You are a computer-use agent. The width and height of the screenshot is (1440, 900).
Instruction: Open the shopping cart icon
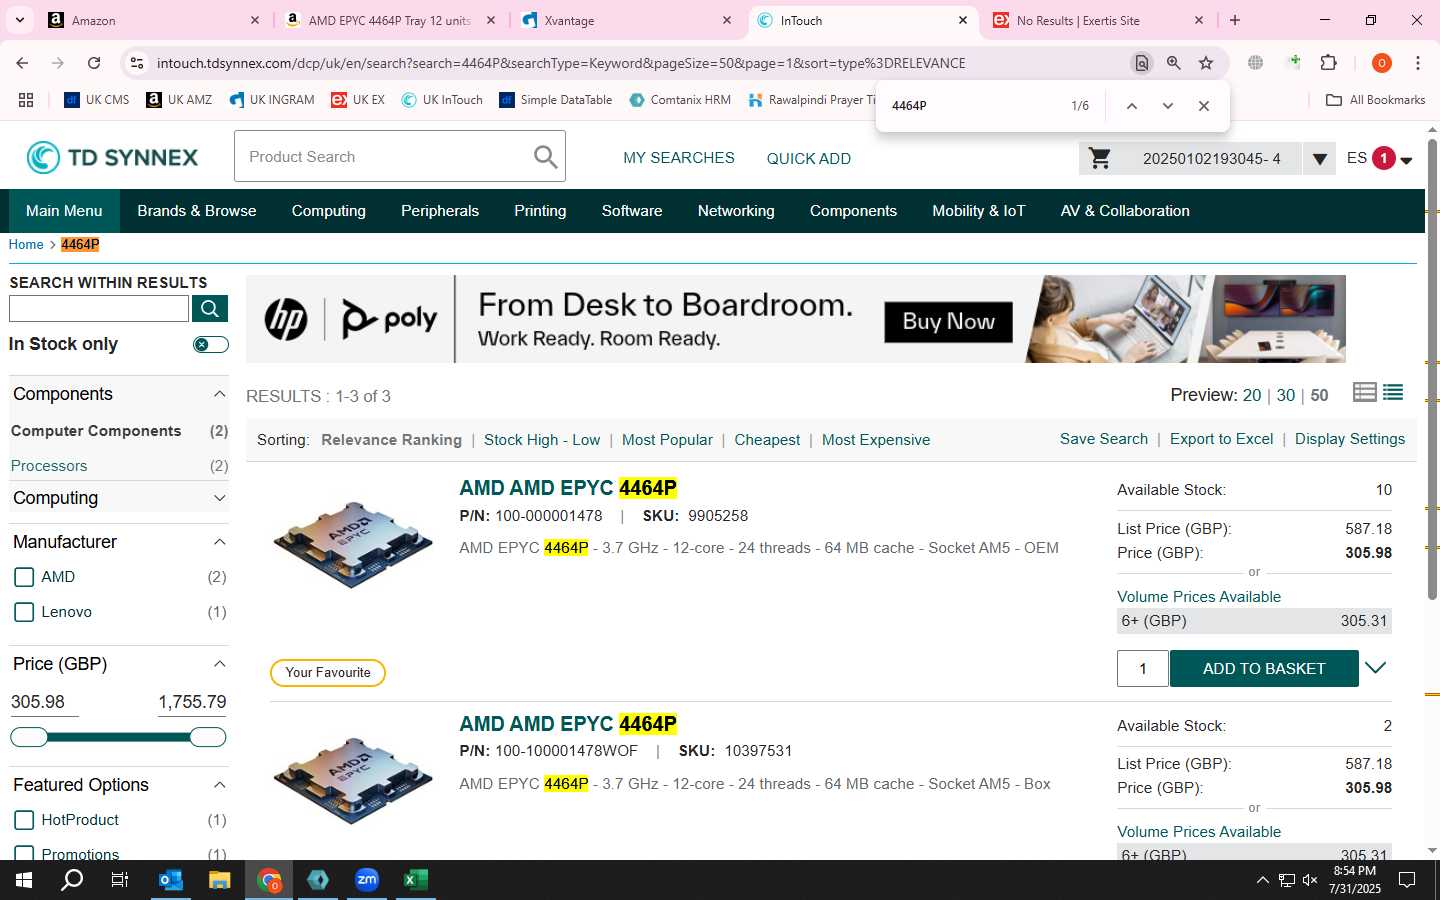(x=1100, y=158)
